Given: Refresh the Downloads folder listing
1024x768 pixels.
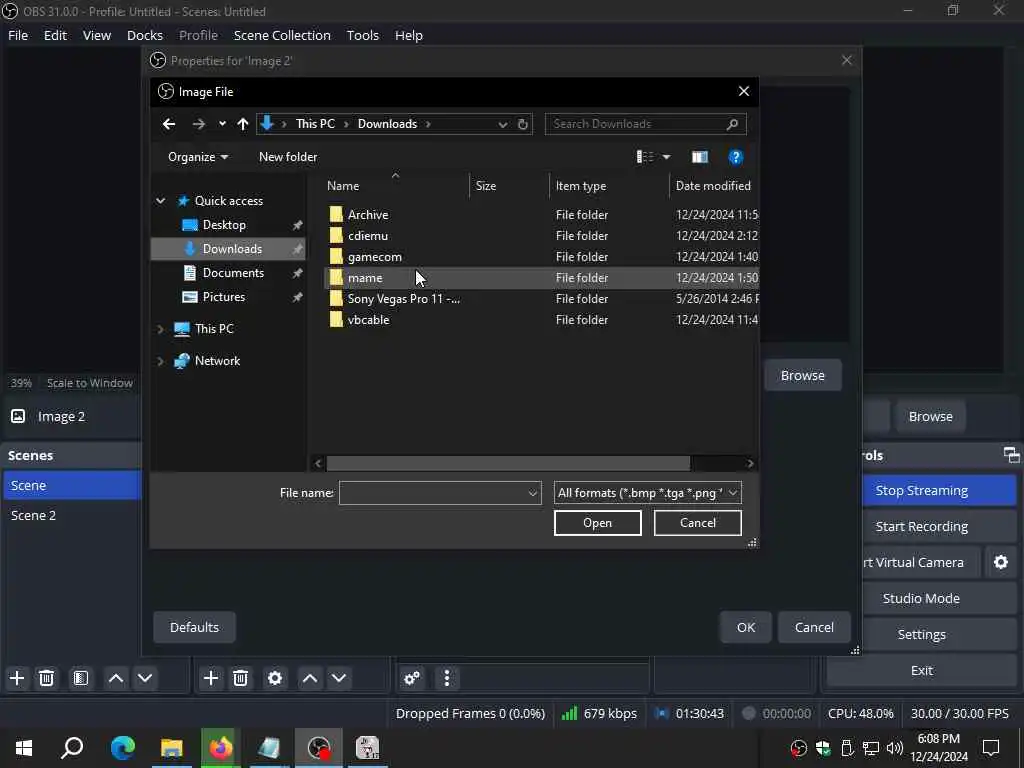Looking at the screenshot, I should pyautogui.click(x=522, y=124).
